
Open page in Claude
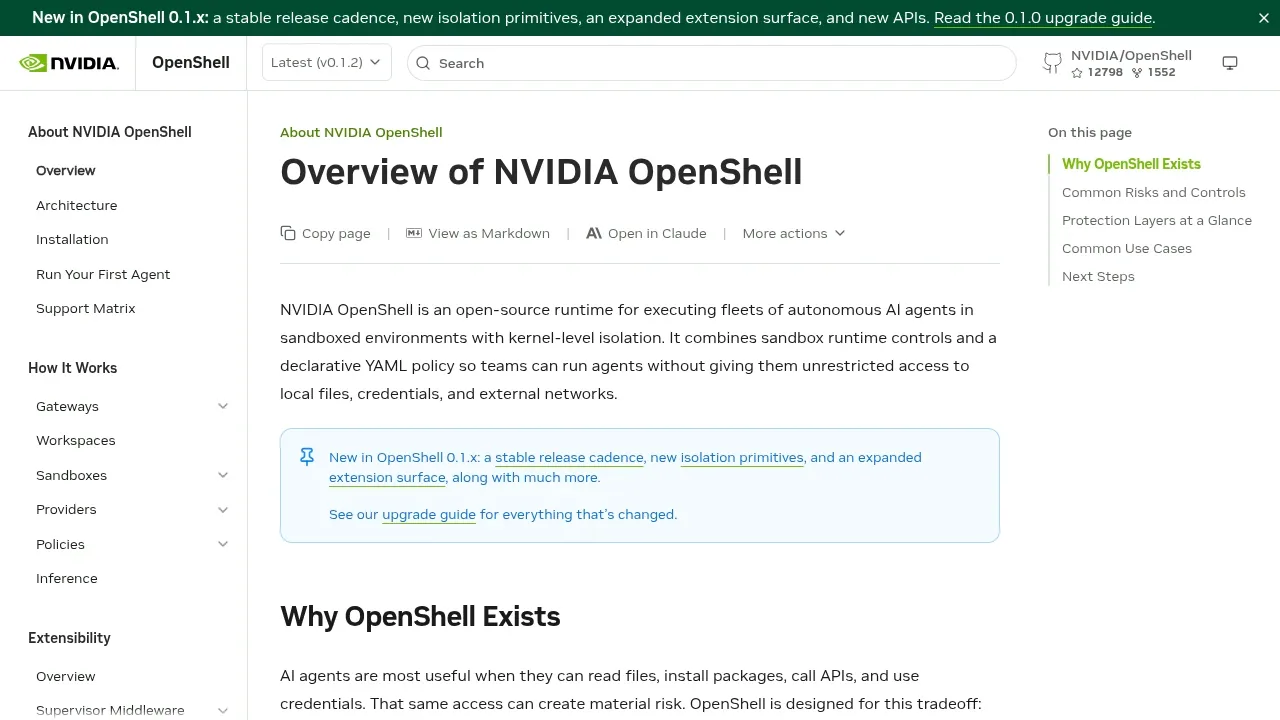pyautogui.click(x=646, y=233)
